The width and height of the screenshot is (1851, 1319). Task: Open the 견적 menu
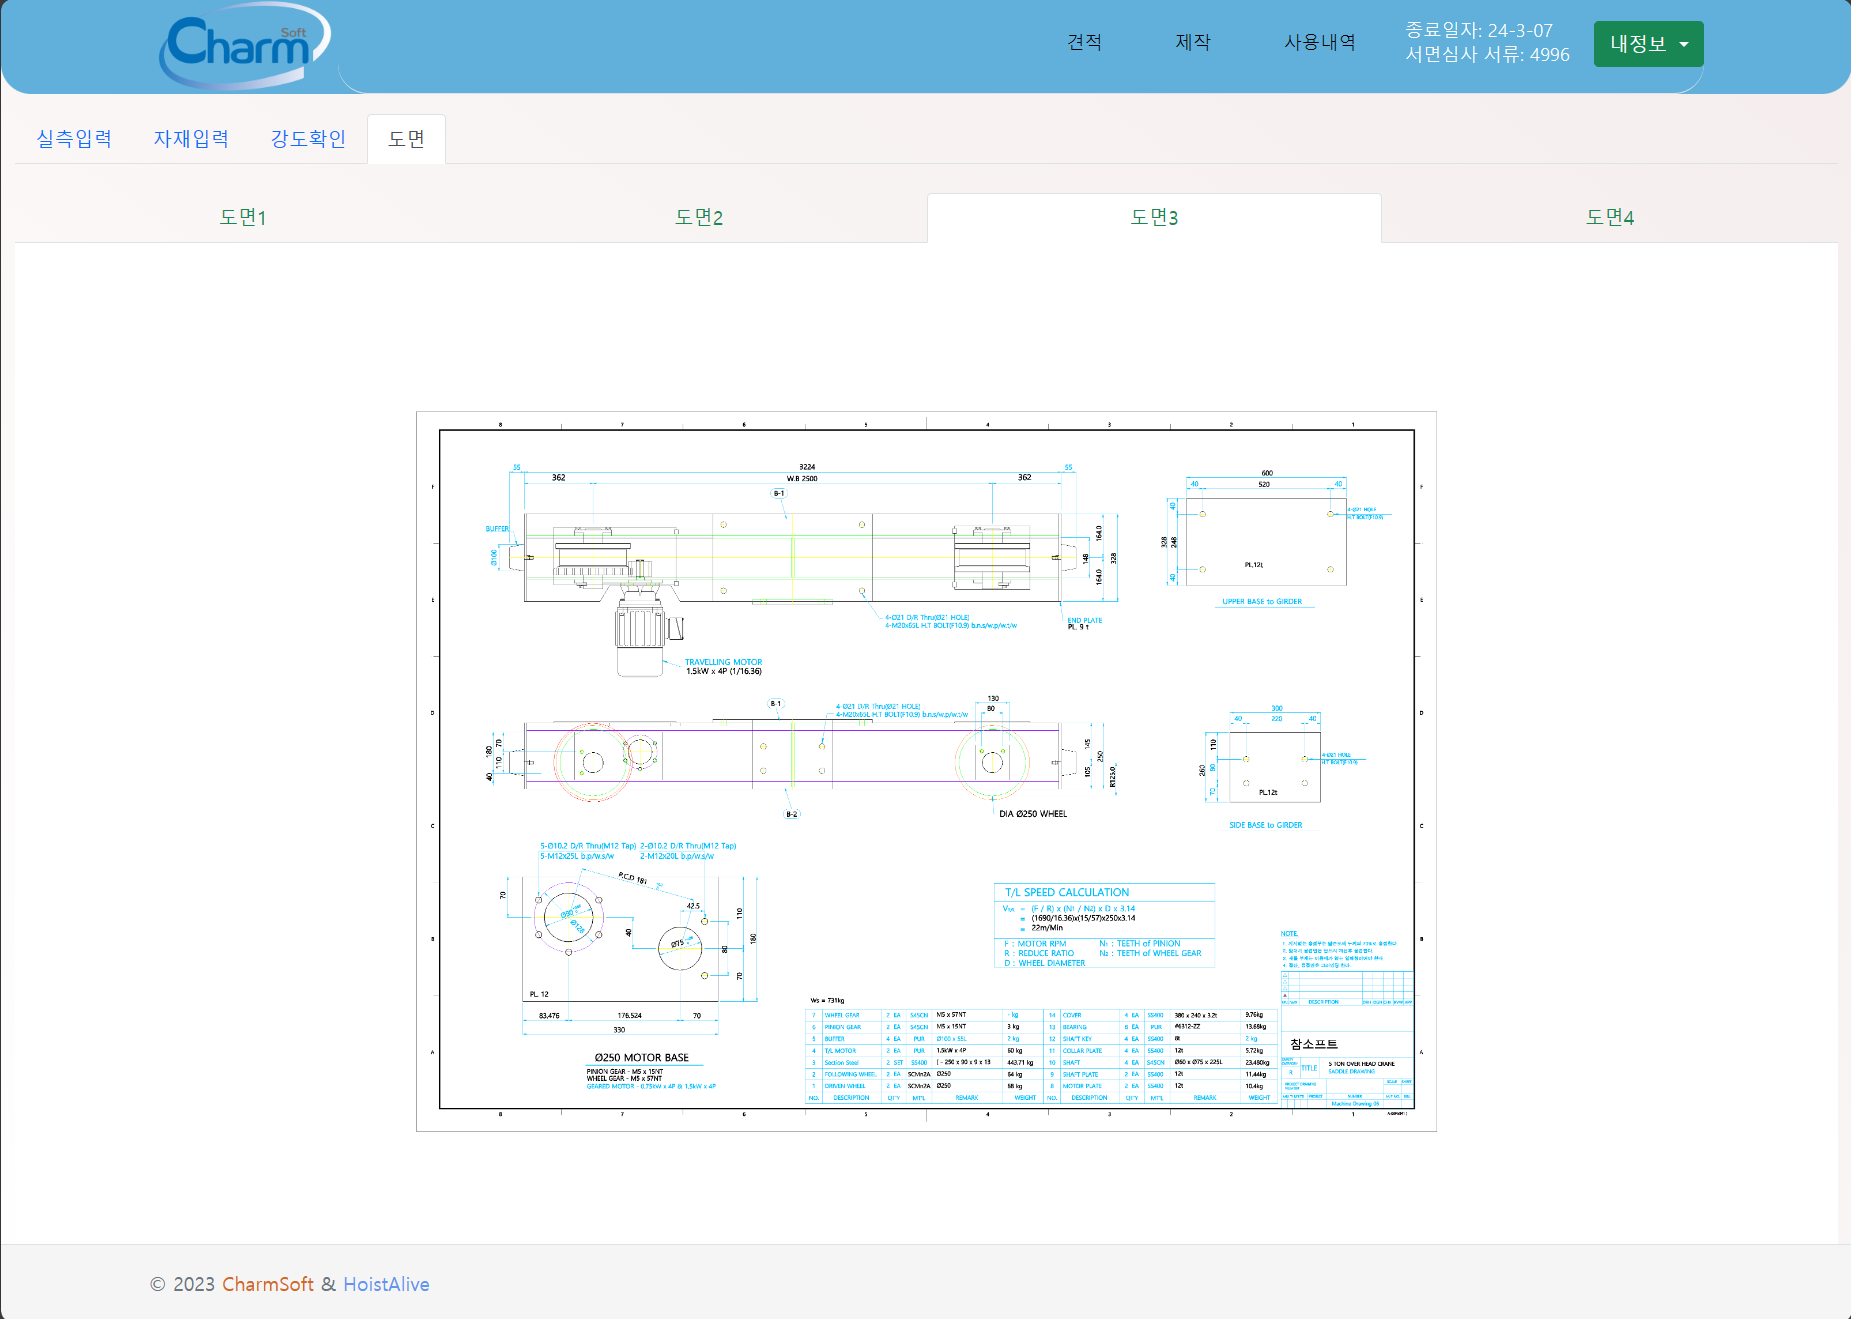tap(1084, 42)
